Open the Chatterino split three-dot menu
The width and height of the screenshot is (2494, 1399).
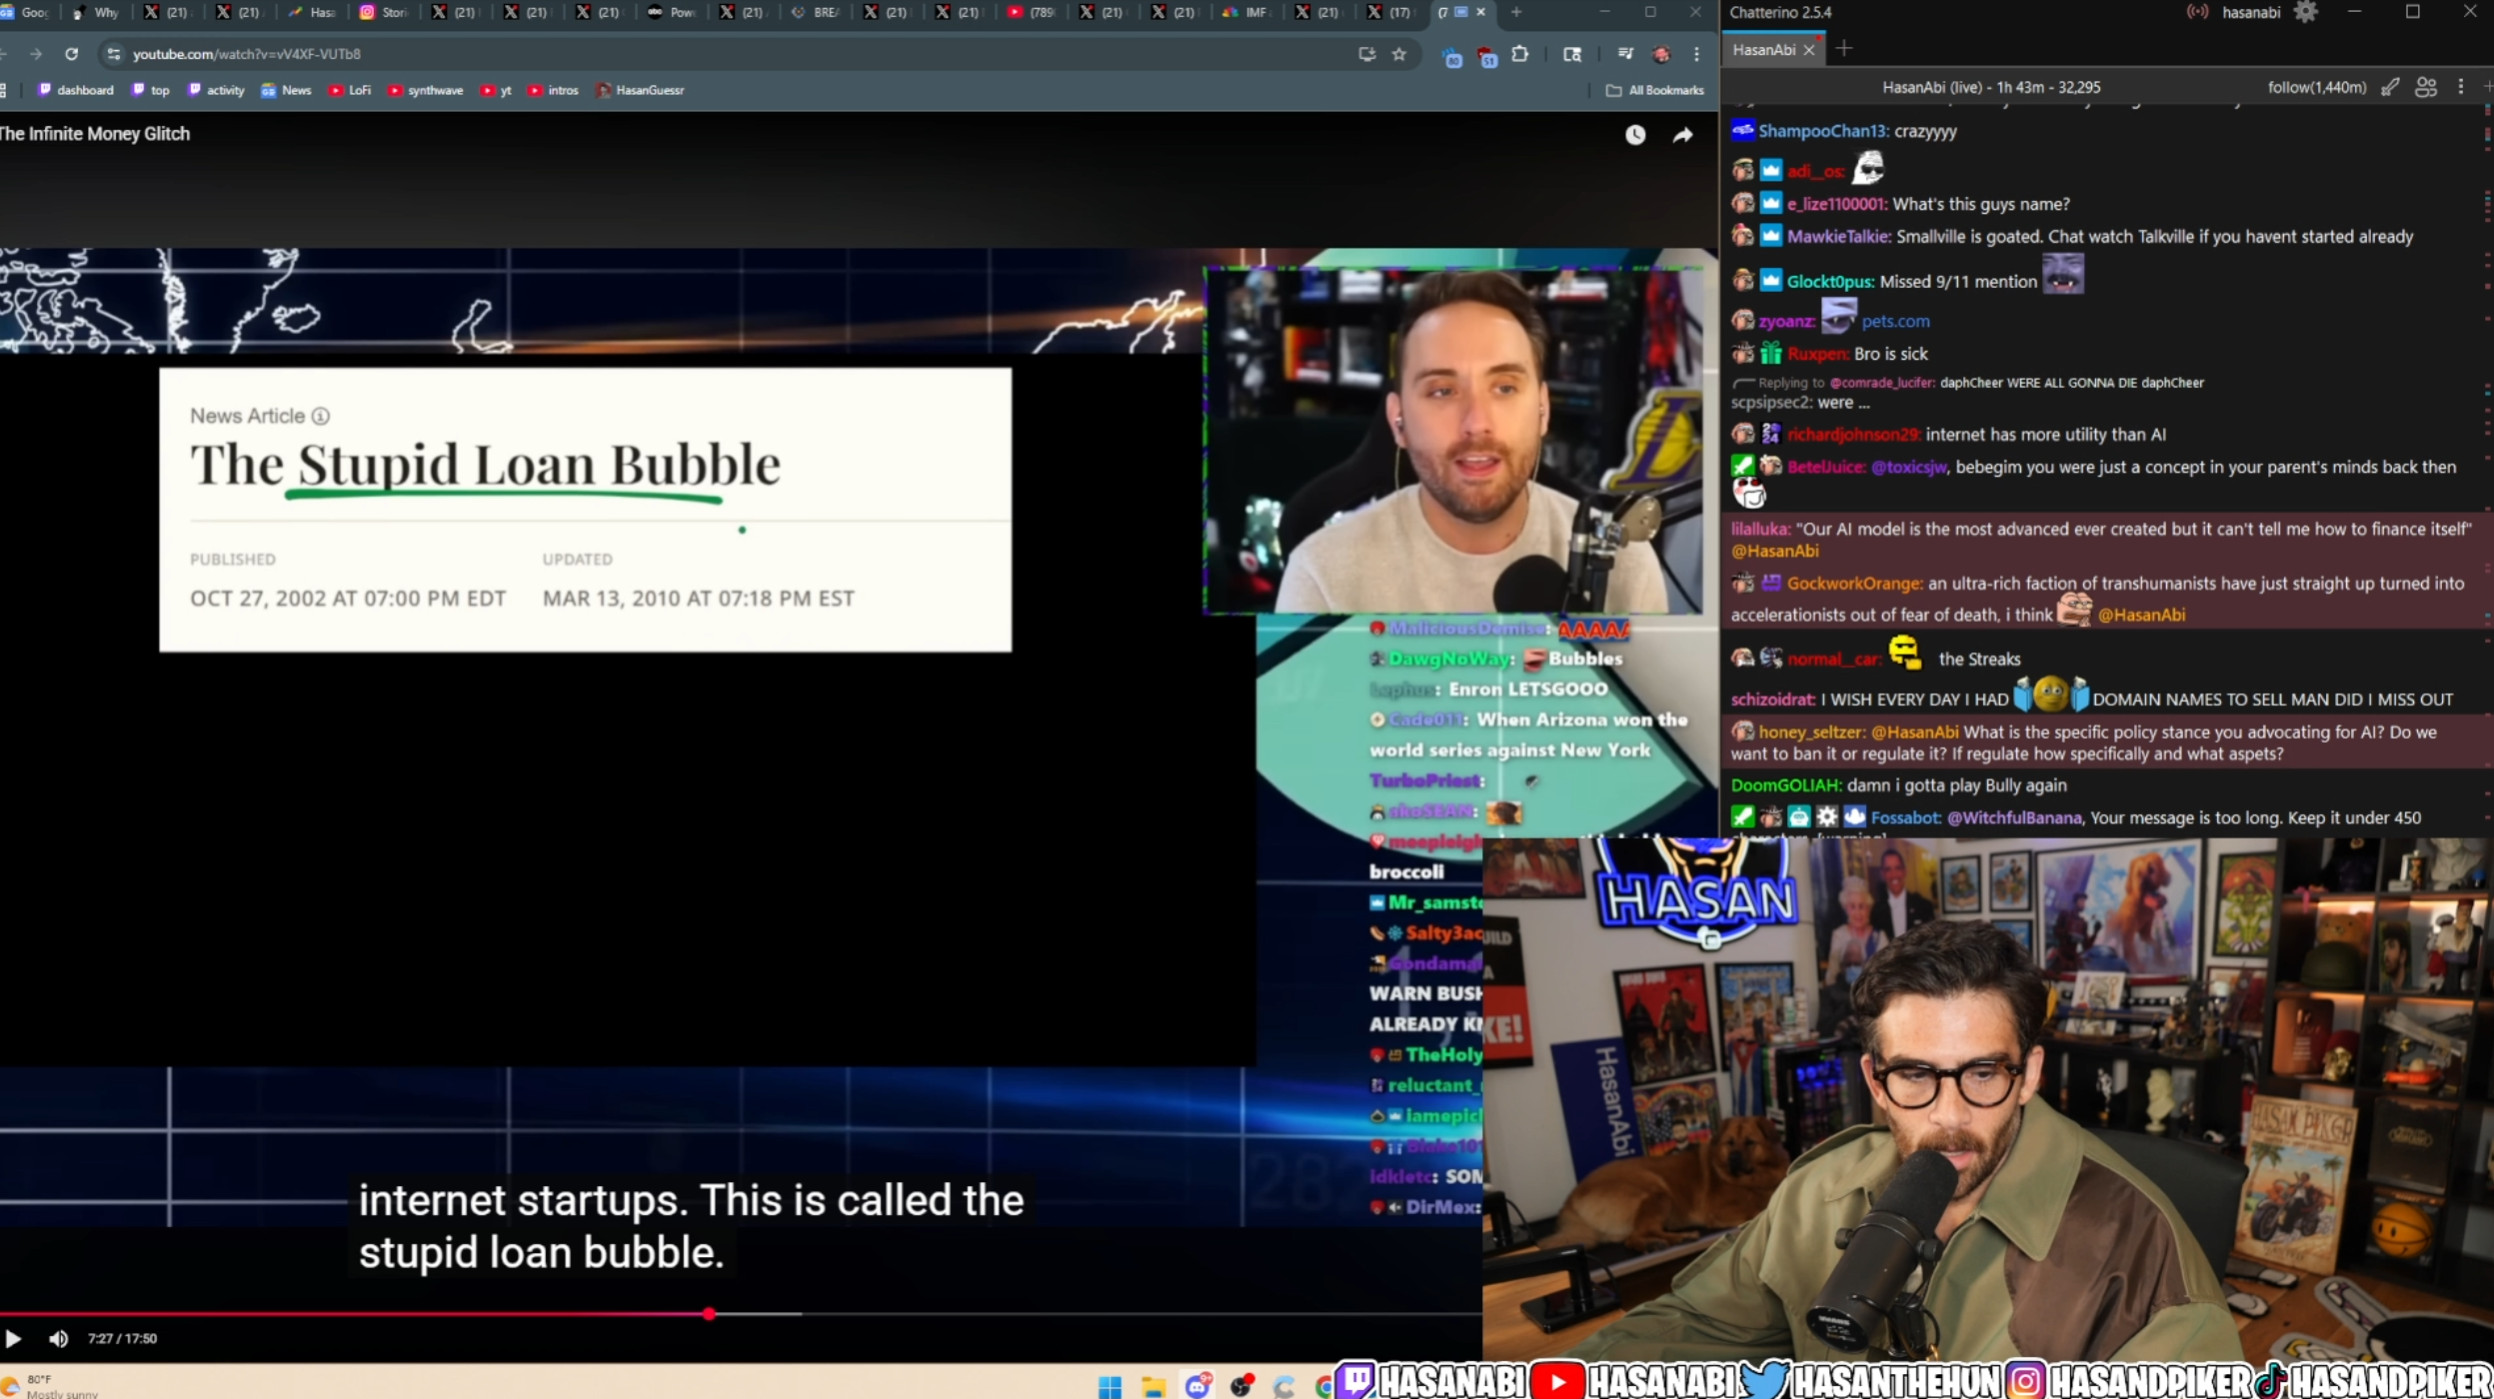coord(2461,87)
